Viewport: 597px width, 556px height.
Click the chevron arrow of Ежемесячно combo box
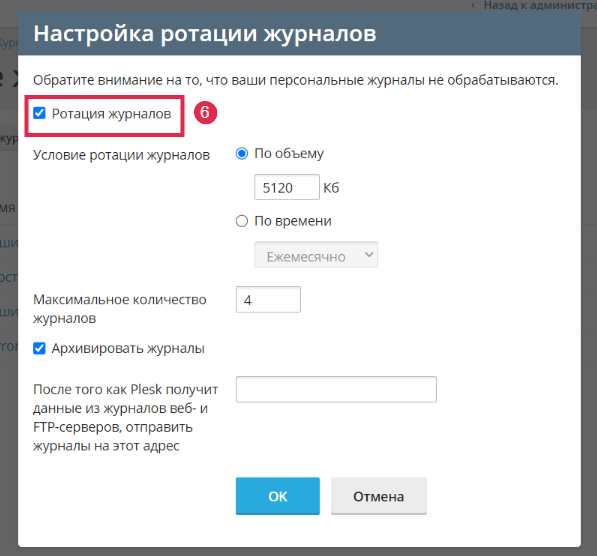[369, 255]
